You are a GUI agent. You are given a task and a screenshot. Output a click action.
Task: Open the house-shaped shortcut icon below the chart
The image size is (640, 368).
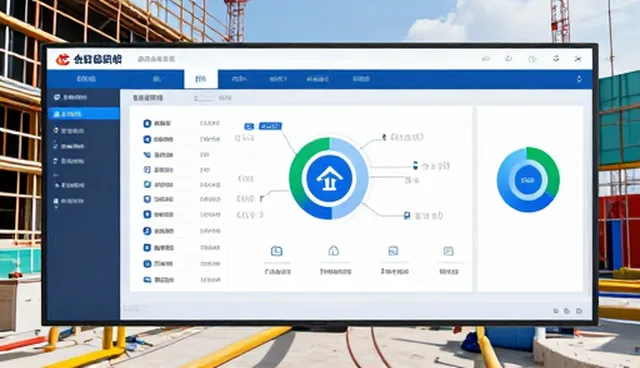pos(334,251)
